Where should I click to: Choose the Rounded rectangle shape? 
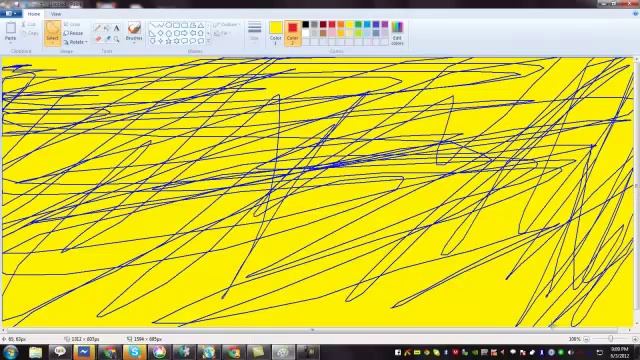(184, 25)
